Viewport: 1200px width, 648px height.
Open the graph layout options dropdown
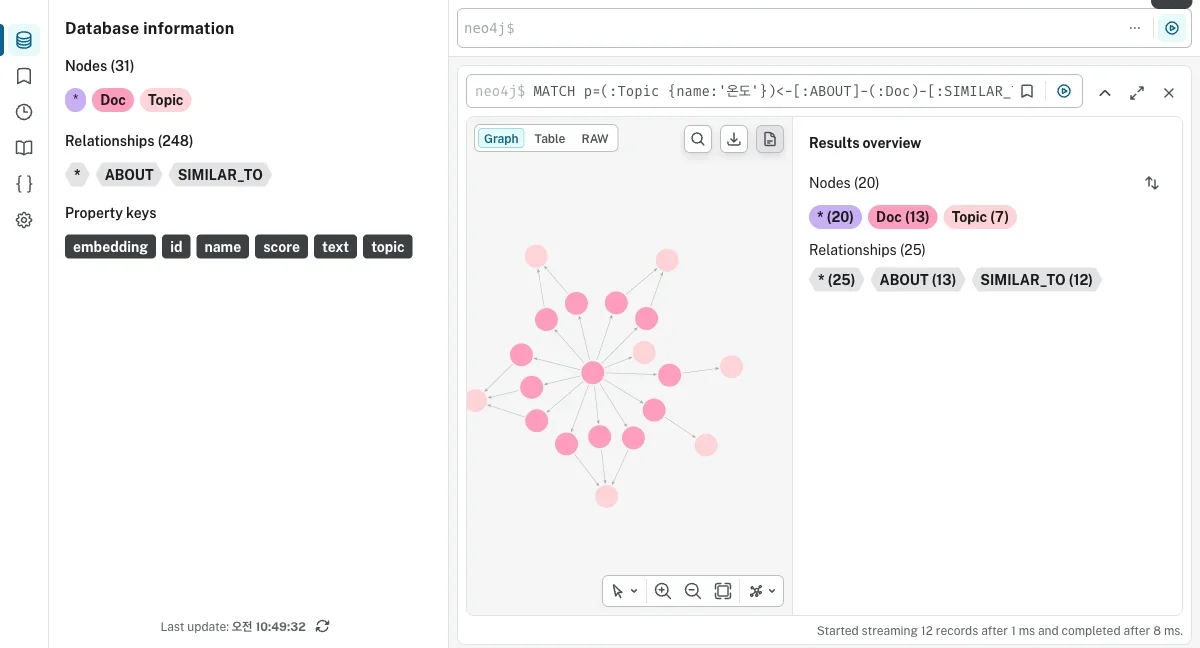[762, 591]
